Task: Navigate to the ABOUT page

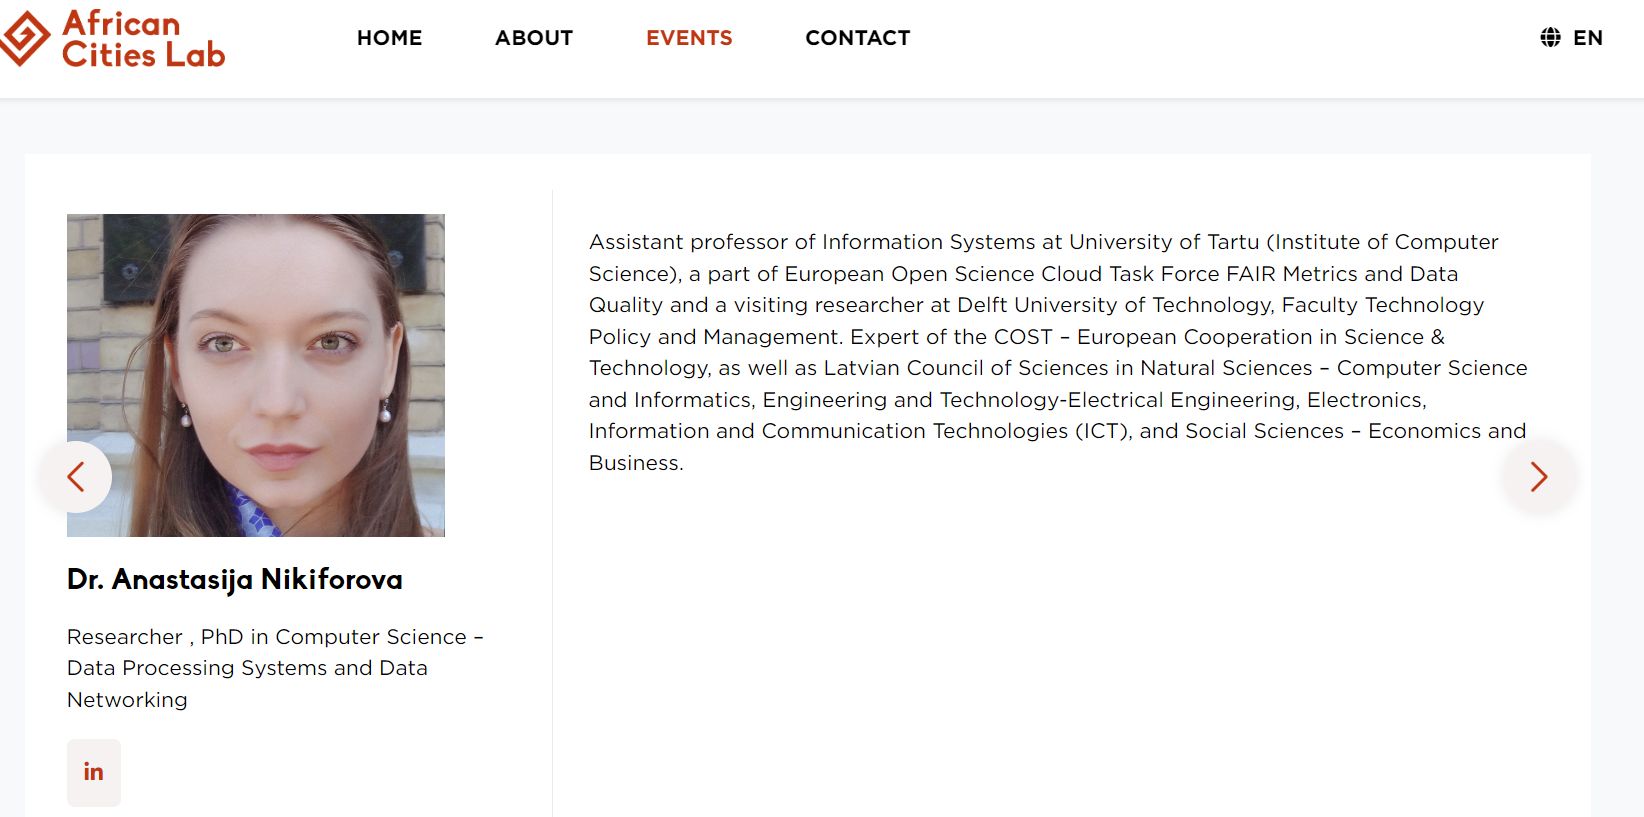Action: pyautogui.click(x=534, y=38)
